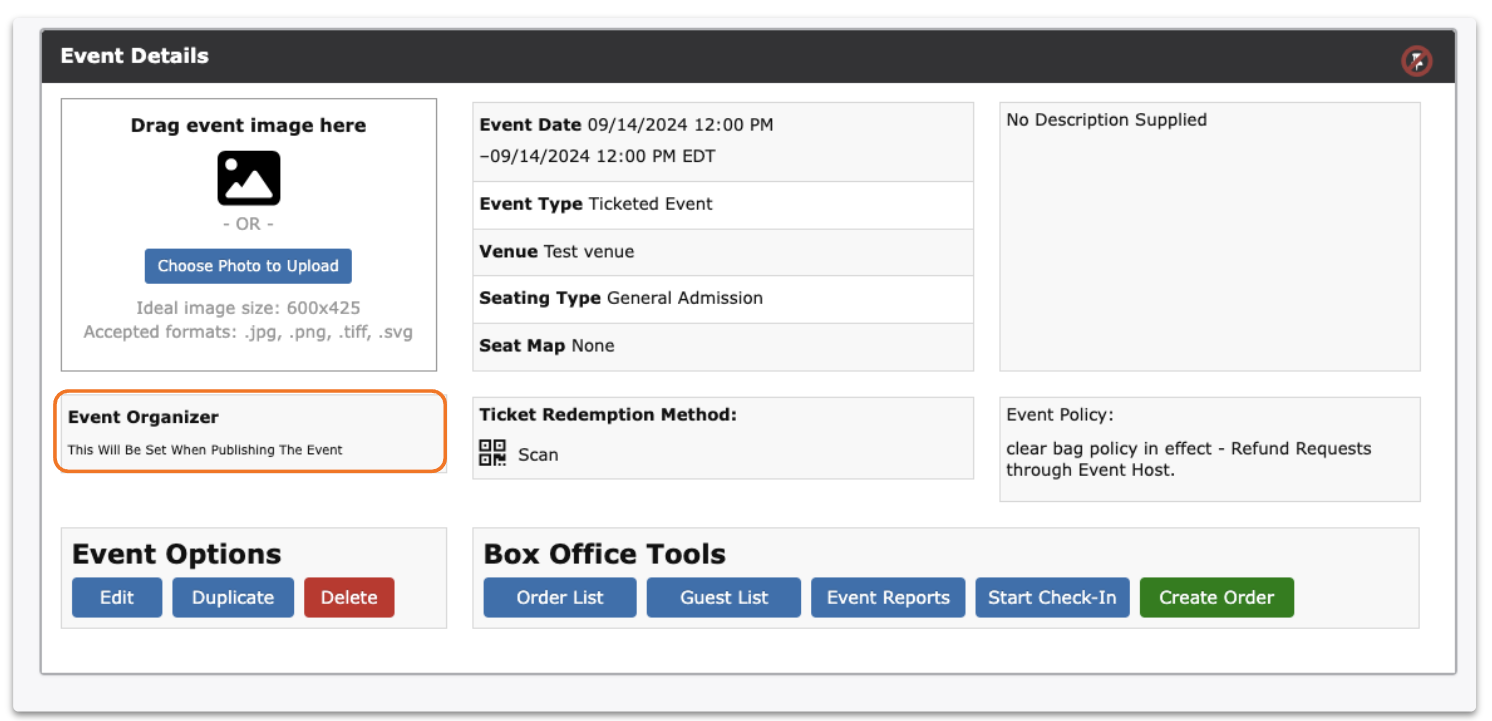View the Guest List
Screen dimensions: 1492x721
[x=724, y=598]
